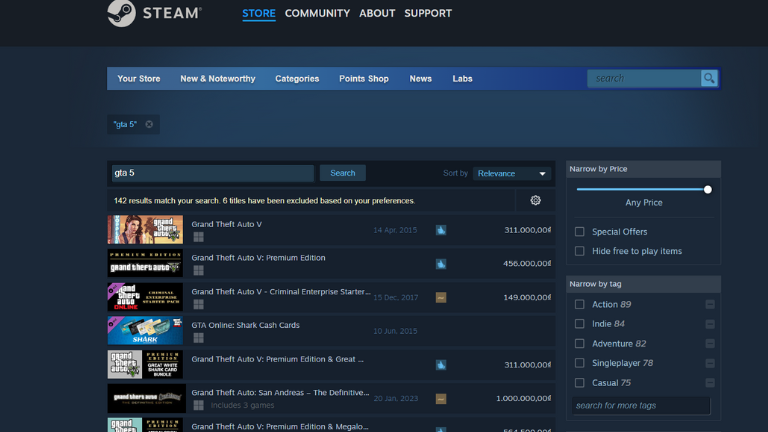Viewport: 768px width, 432px height.
Task: Click Windows platform icon under Grand Theft Auto V
Action: tap(198, 237)
